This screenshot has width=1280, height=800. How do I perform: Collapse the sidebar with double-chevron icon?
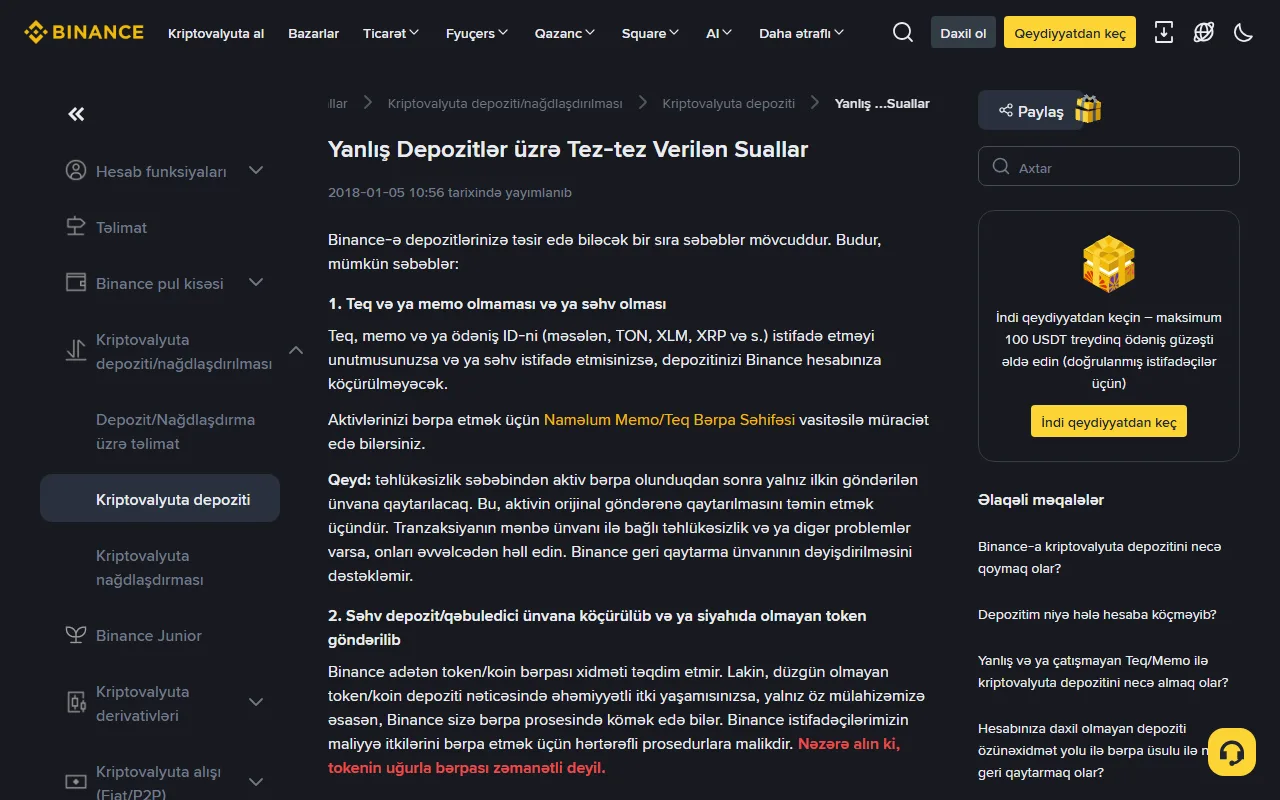pos(76,114)
